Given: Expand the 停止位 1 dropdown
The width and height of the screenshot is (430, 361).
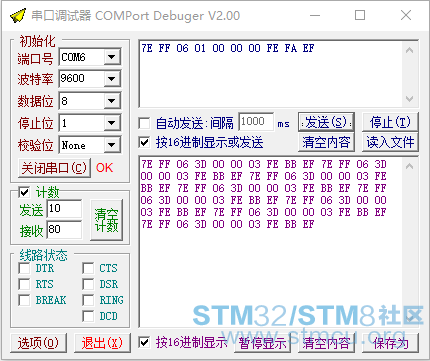Looking at the screenshot, I should tap(111, 123).
